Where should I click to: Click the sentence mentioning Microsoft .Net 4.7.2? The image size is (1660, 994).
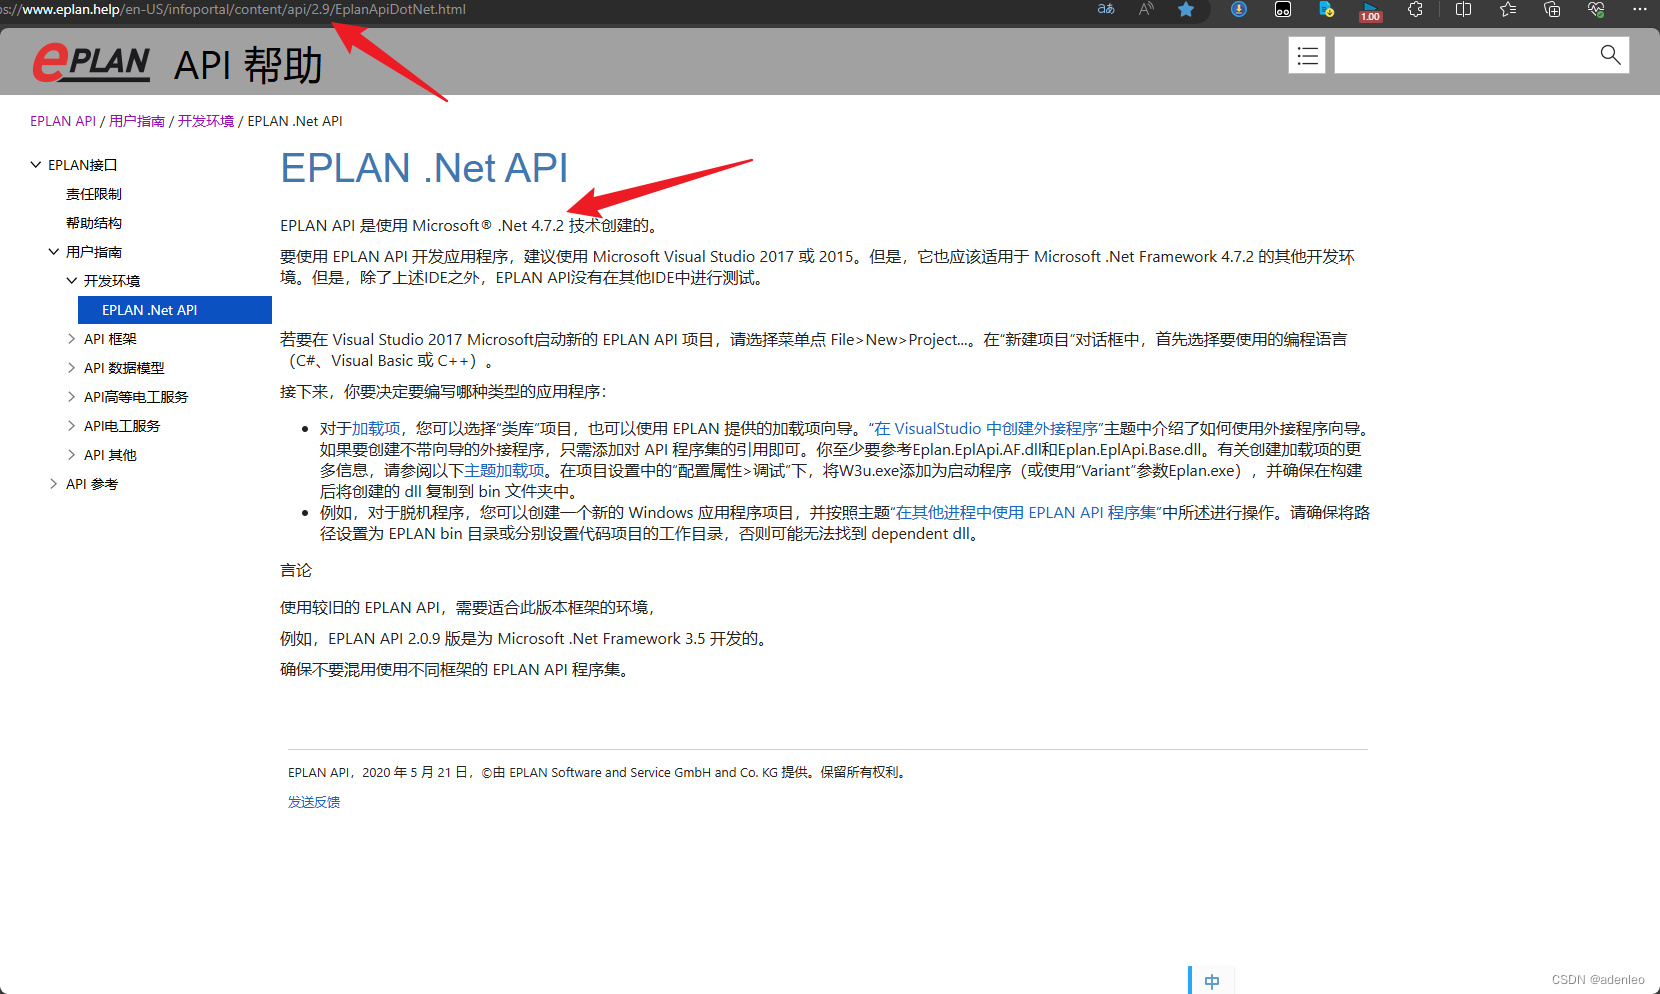[x=470, y=226]
